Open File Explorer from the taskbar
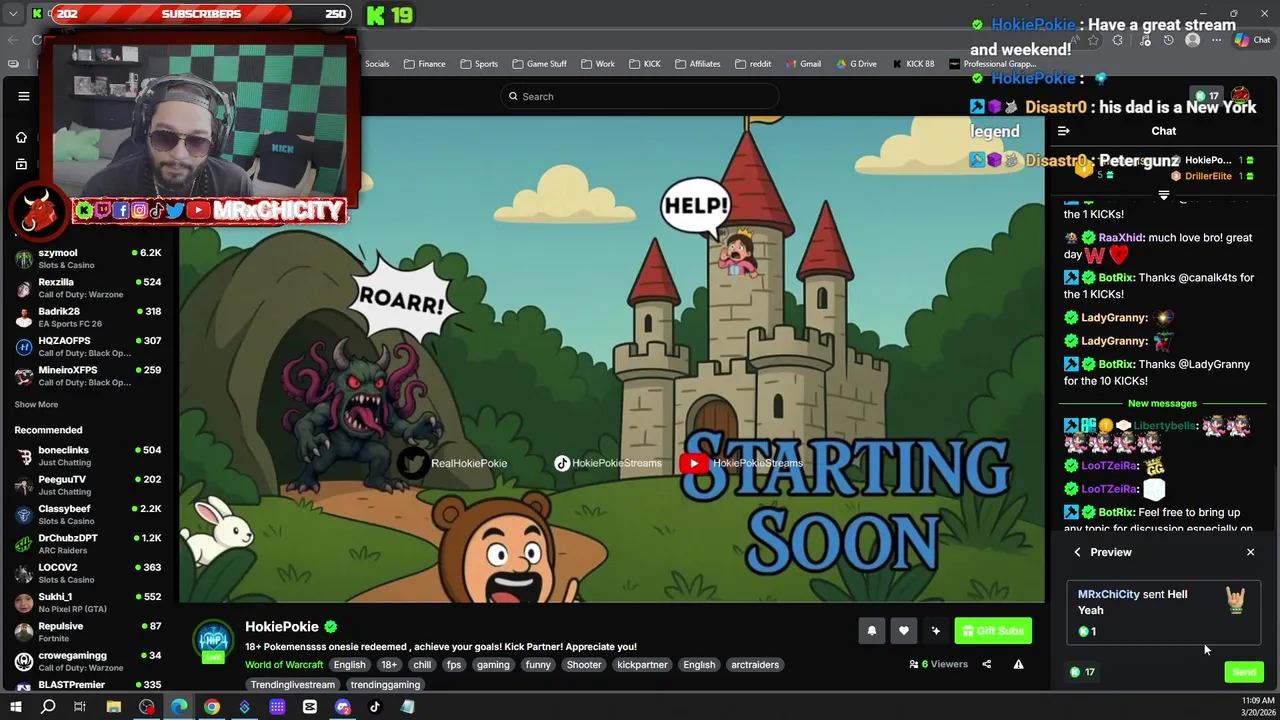 pos(114,707)
